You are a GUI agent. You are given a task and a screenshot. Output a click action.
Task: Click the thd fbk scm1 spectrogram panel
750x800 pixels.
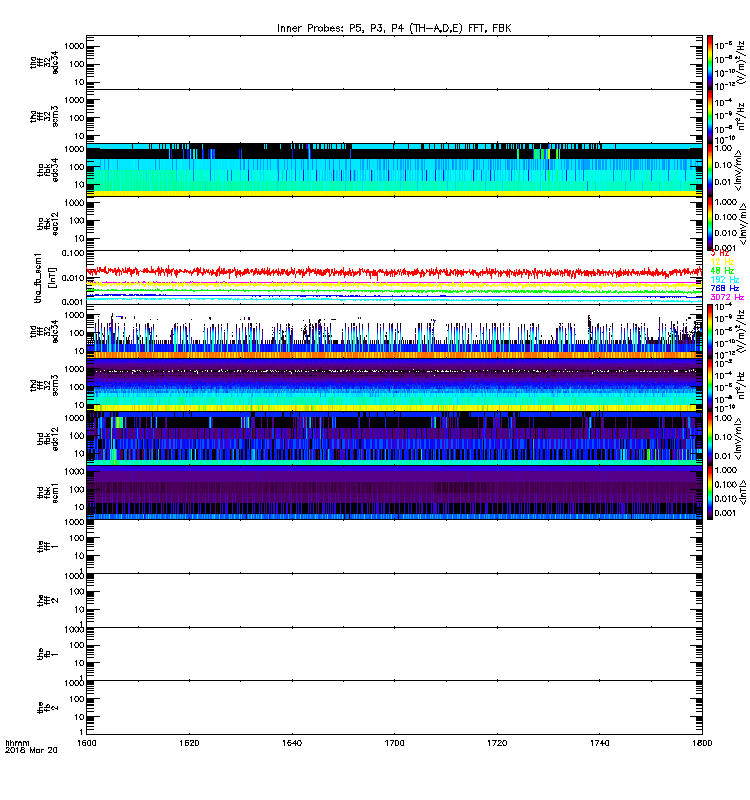[x=394, y=493]
